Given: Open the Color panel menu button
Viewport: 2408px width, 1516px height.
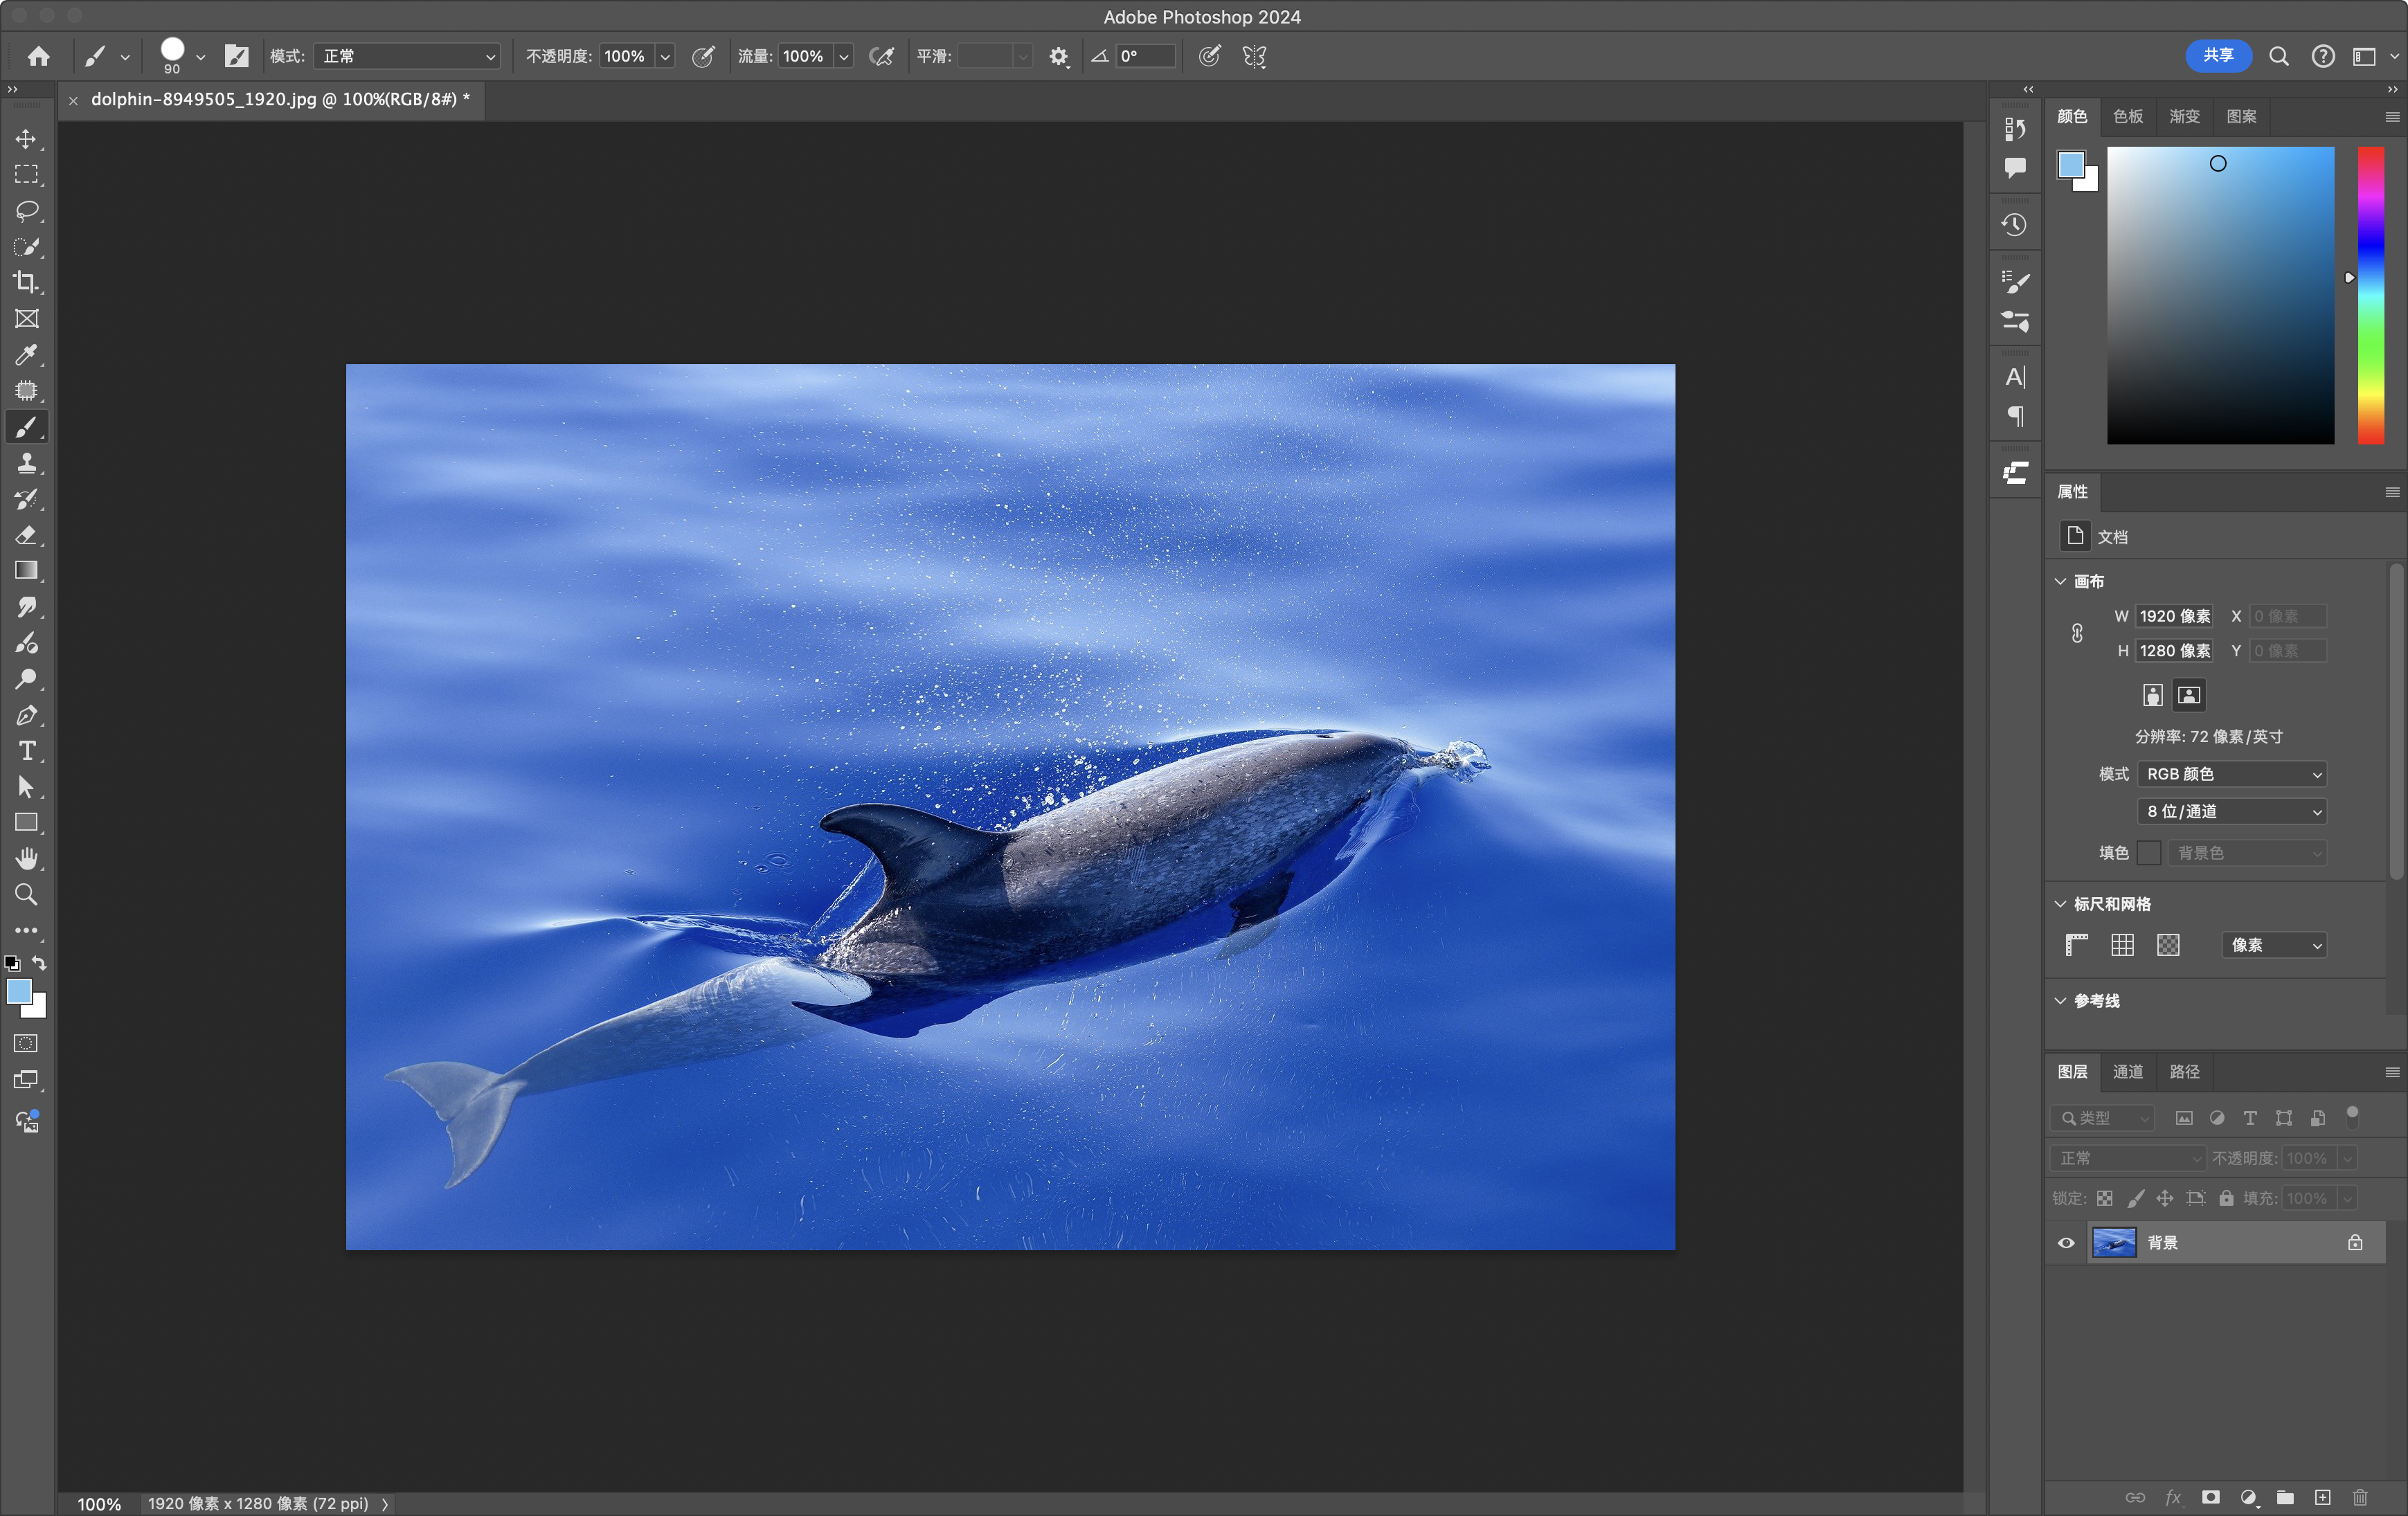Looking at the screenshot, I should point(2392,117).
